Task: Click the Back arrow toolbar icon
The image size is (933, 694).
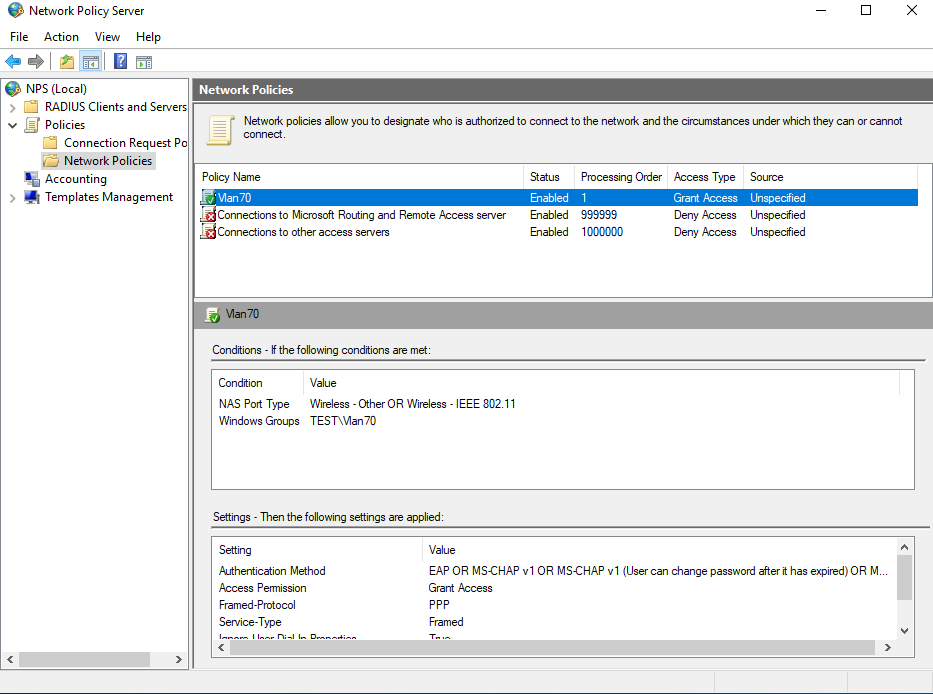Action: click(13, 62)
